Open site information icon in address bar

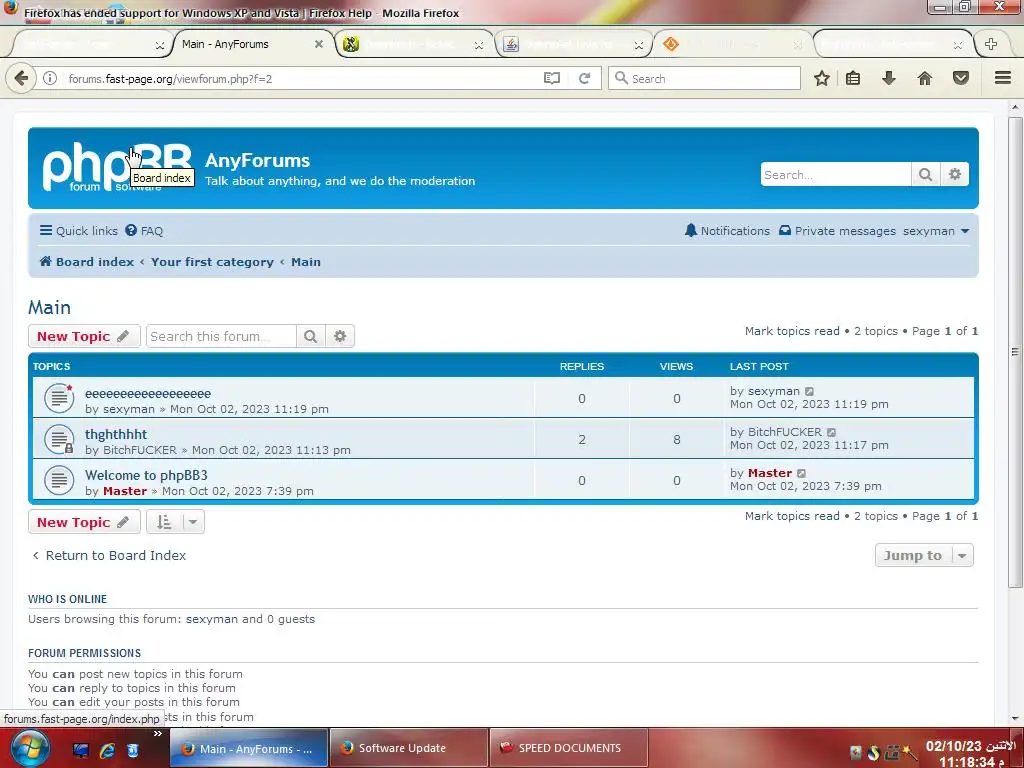pos(50,79)
